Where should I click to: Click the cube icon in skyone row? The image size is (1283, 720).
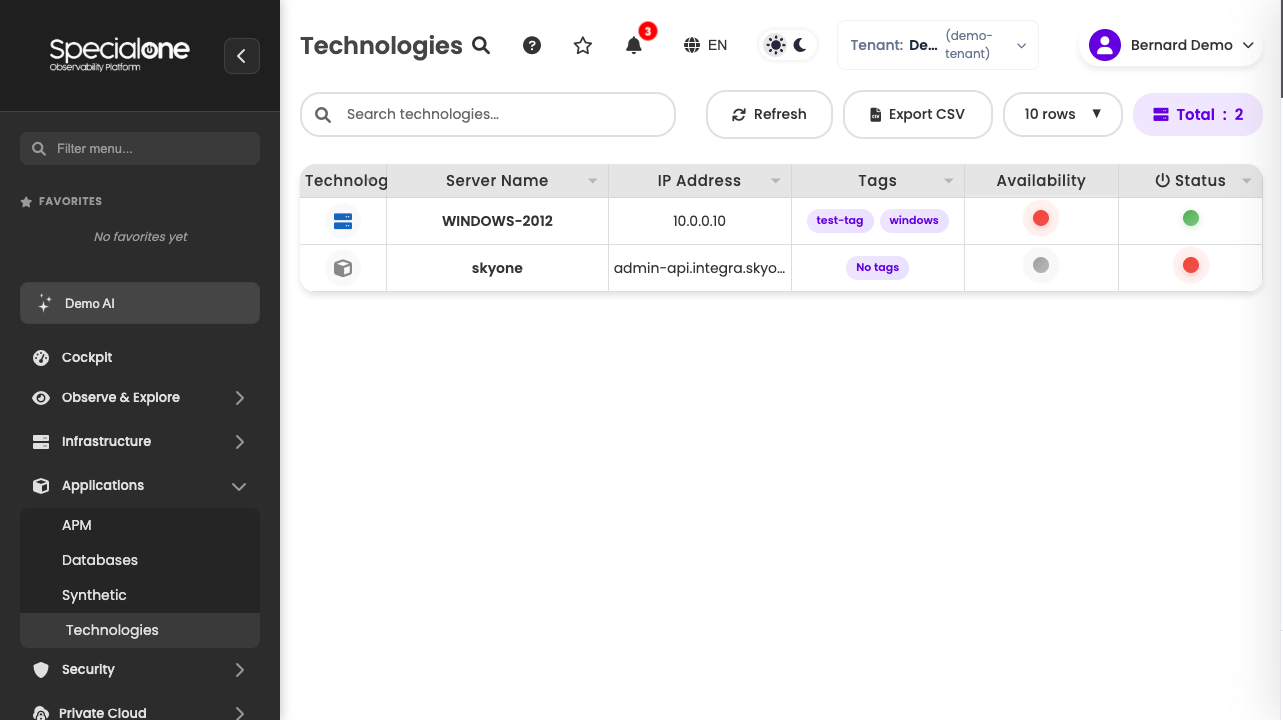click(x=343, y=268)
